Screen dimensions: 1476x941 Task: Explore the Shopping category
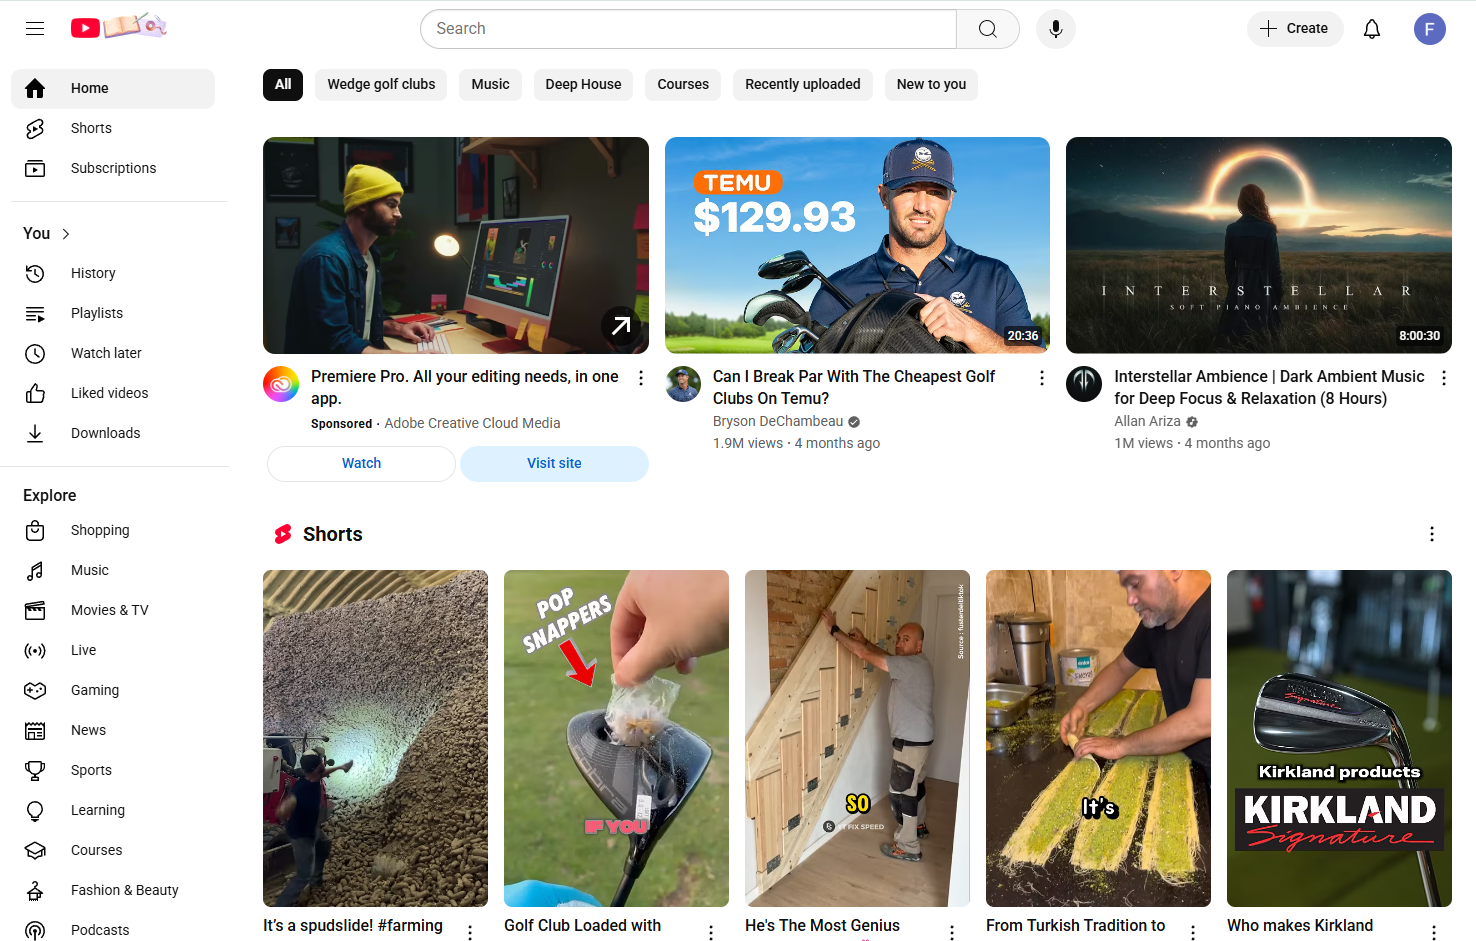(113, 530)
